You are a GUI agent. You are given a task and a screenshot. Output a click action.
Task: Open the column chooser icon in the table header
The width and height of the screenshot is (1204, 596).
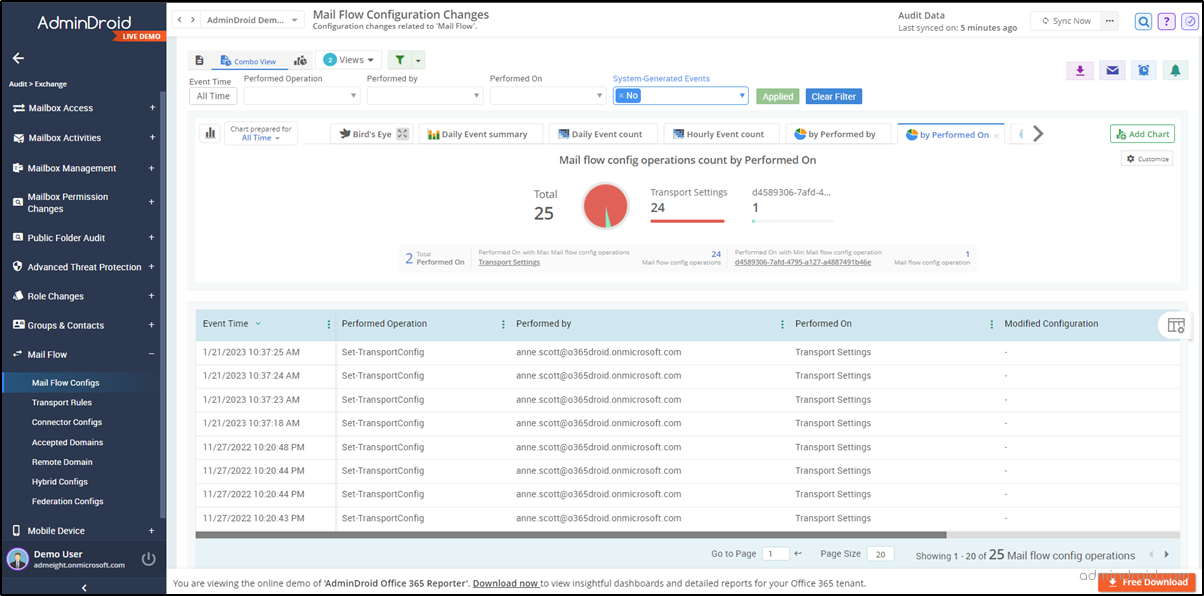1176,325
